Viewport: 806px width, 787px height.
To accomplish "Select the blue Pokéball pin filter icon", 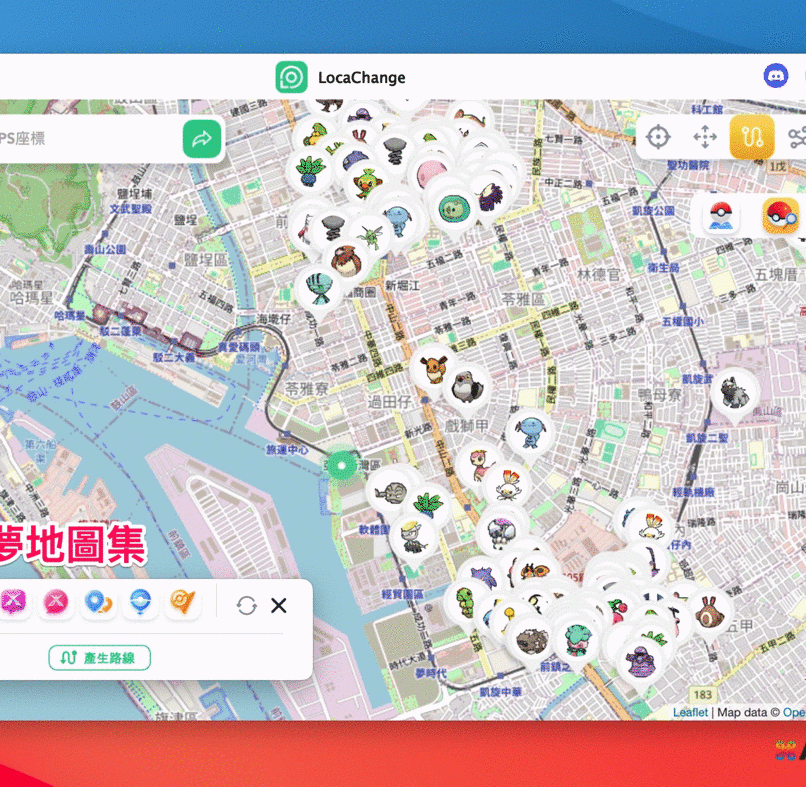I will click(140, 603).
